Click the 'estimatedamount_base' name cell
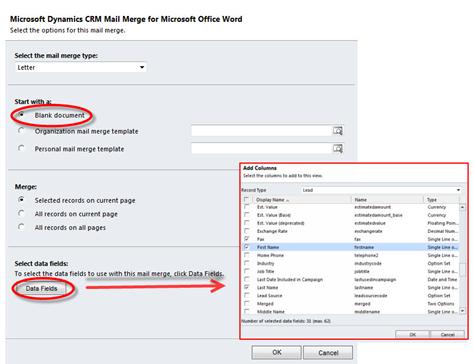Screen dimensions: 474x364 pyautogui.click(x=378, y=215)
